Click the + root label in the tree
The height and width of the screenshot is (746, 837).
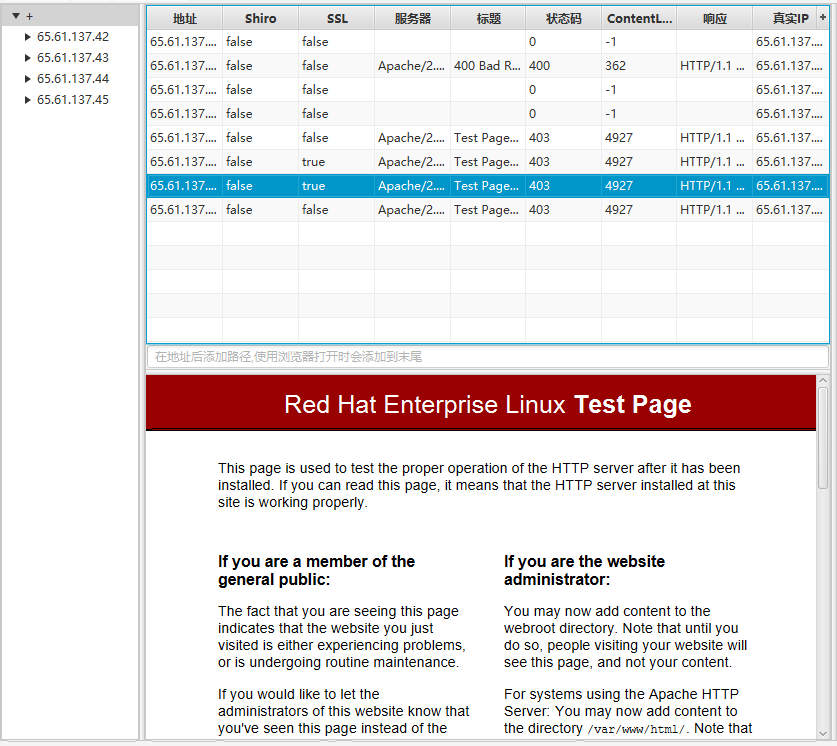[x=29, y=17]
